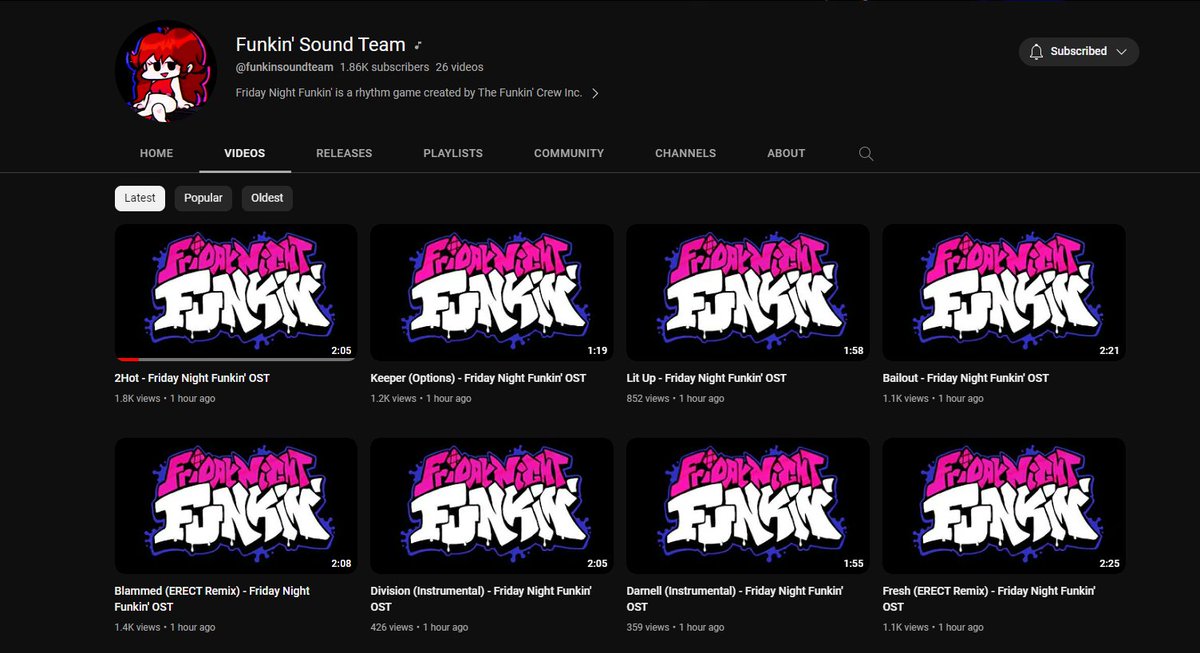Click the Keeper (Options) video title
Image resolution: width=1200 pixels, height=653 pixels.
point(478,378)
